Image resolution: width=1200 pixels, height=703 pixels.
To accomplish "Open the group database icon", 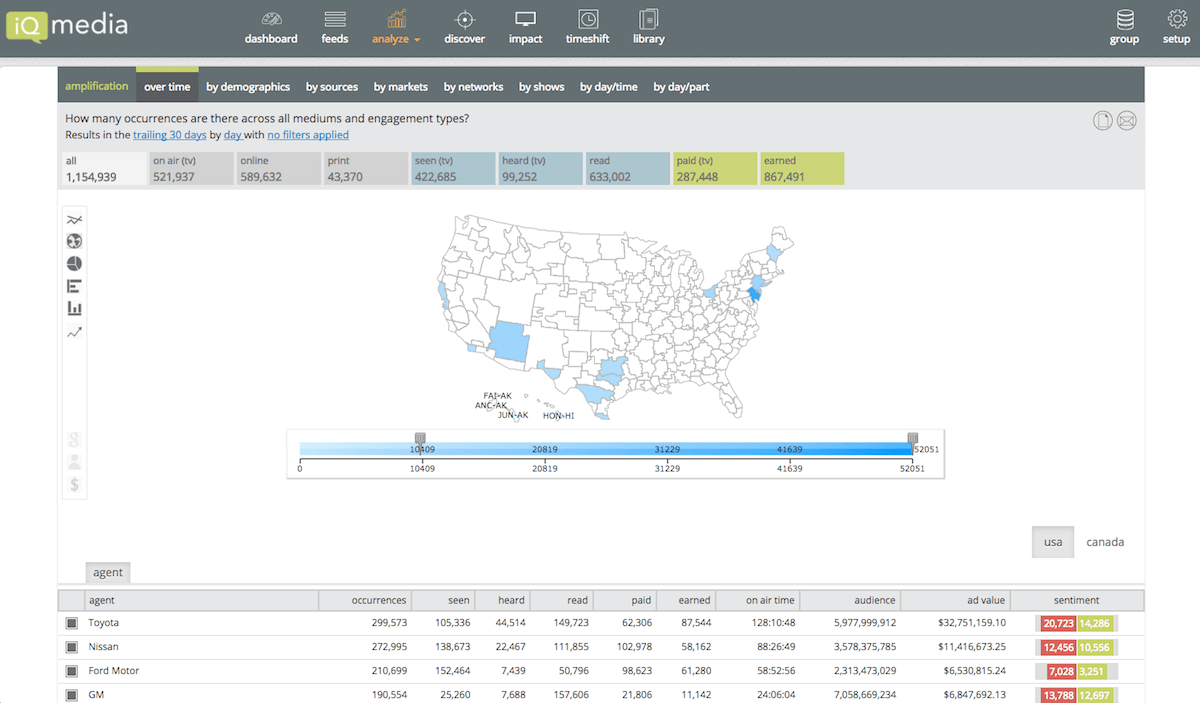I will (x=1125, y=19).
